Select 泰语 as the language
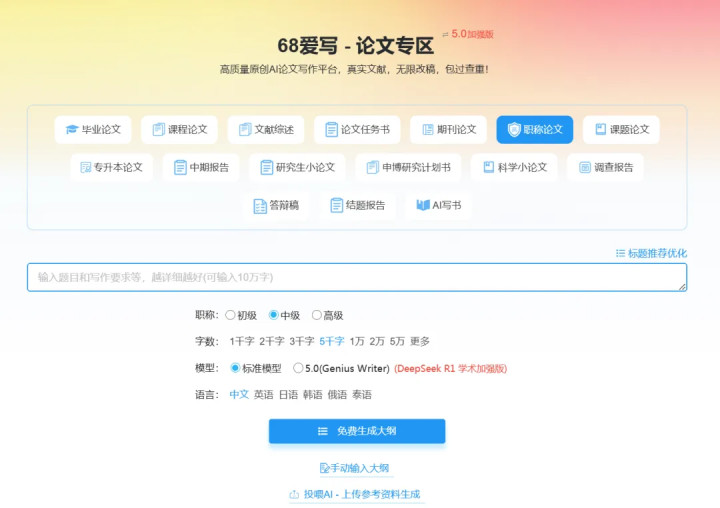 click(362, 395)
